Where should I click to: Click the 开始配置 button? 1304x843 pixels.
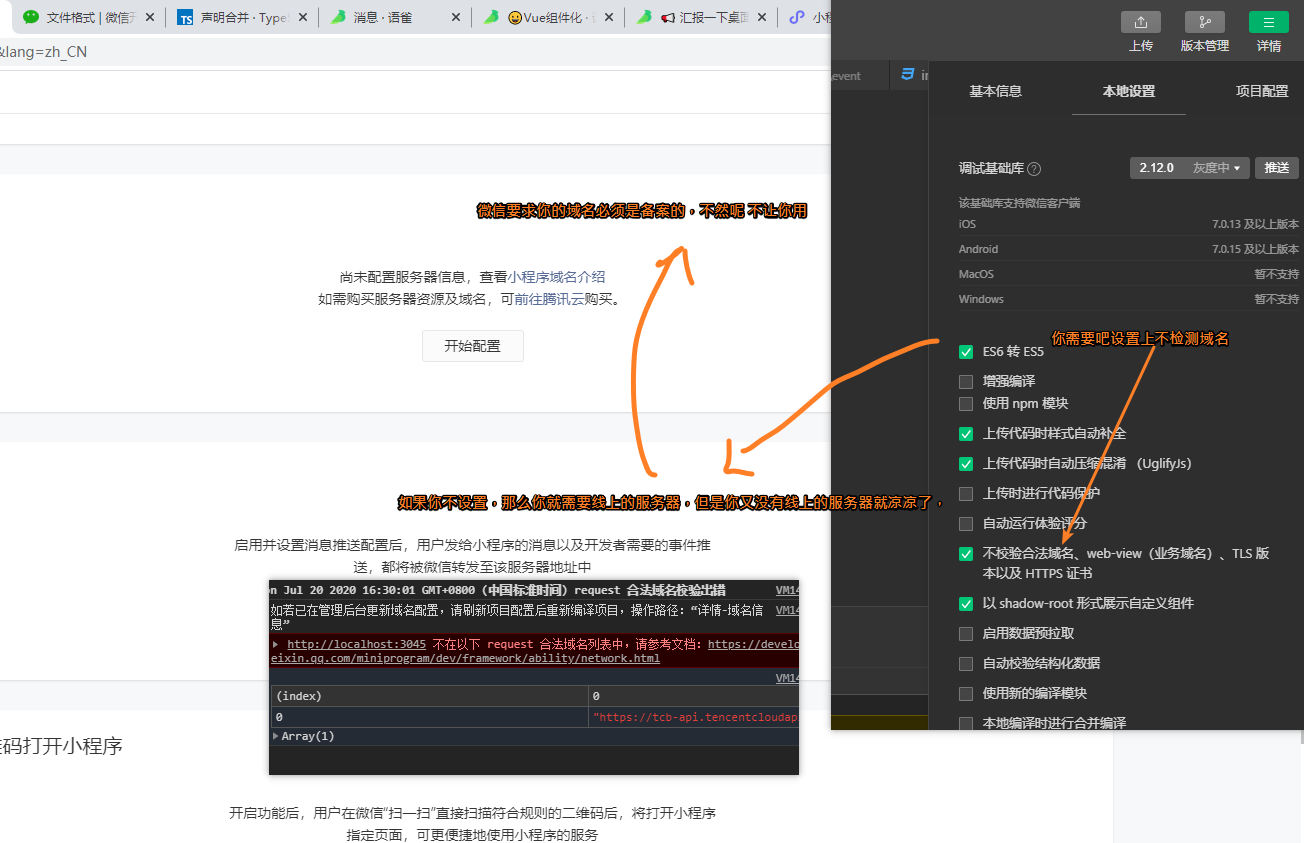[473, 346]
